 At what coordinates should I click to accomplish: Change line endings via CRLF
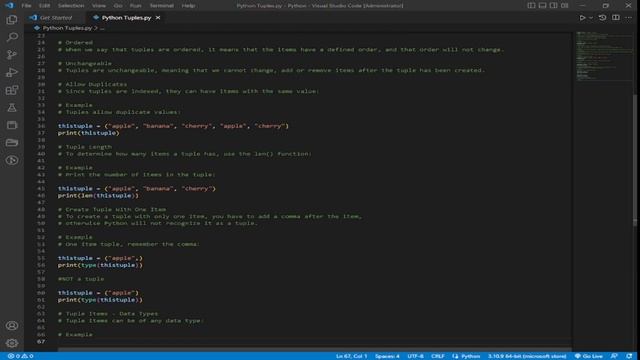click(x=438, y=356)
